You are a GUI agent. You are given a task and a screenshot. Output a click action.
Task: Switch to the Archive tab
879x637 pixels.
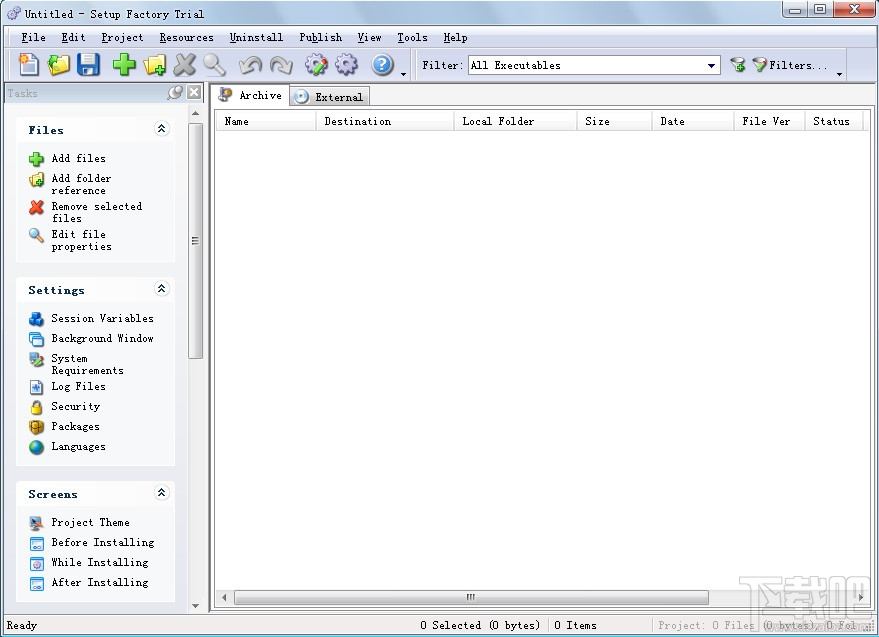[250, 95]
